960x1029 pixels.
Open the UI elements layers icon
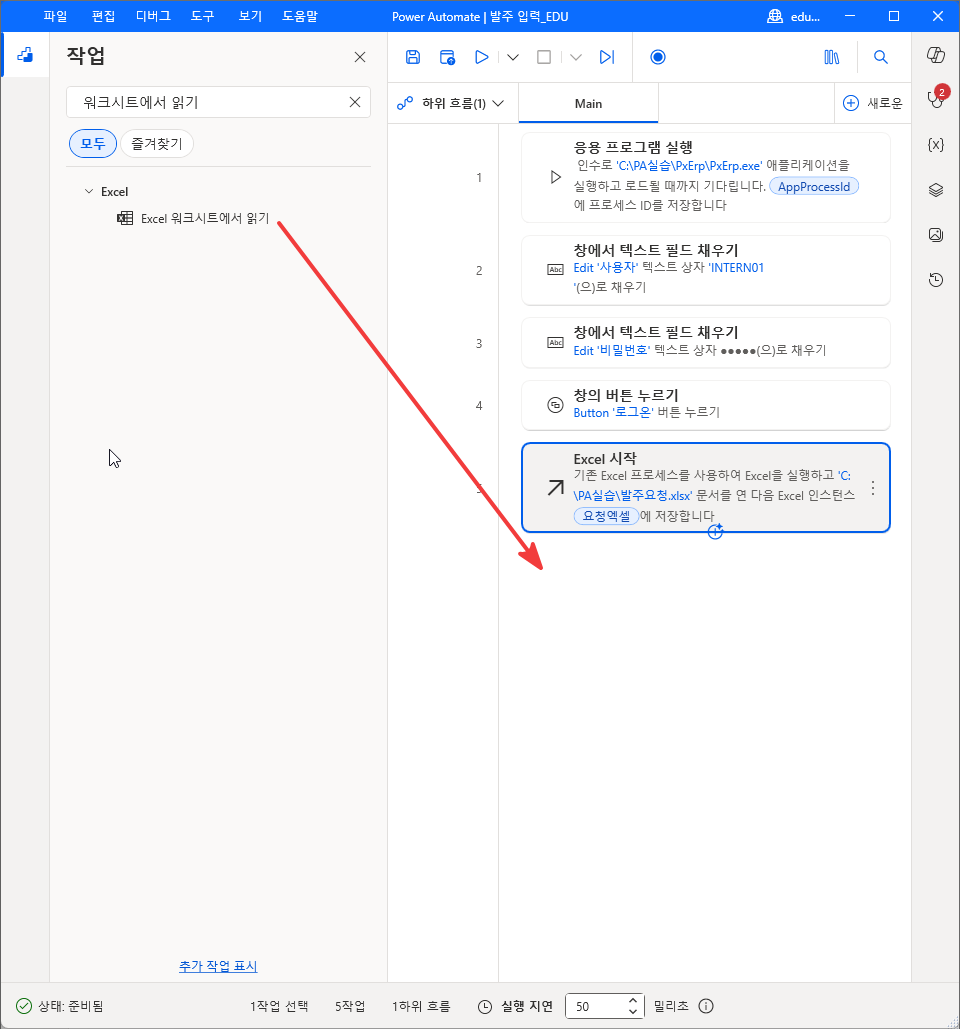936,190
